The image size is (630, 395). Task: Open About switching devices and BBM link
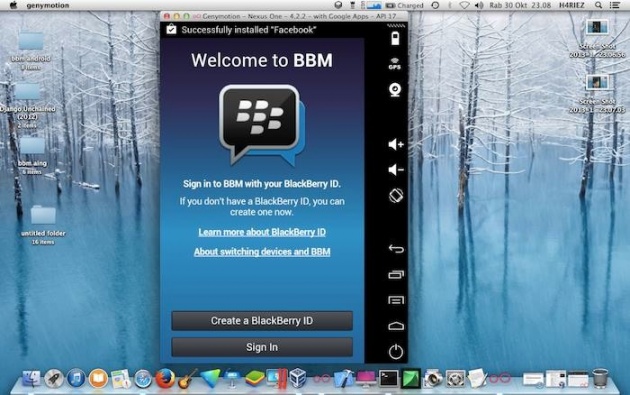tap(262, 252)
